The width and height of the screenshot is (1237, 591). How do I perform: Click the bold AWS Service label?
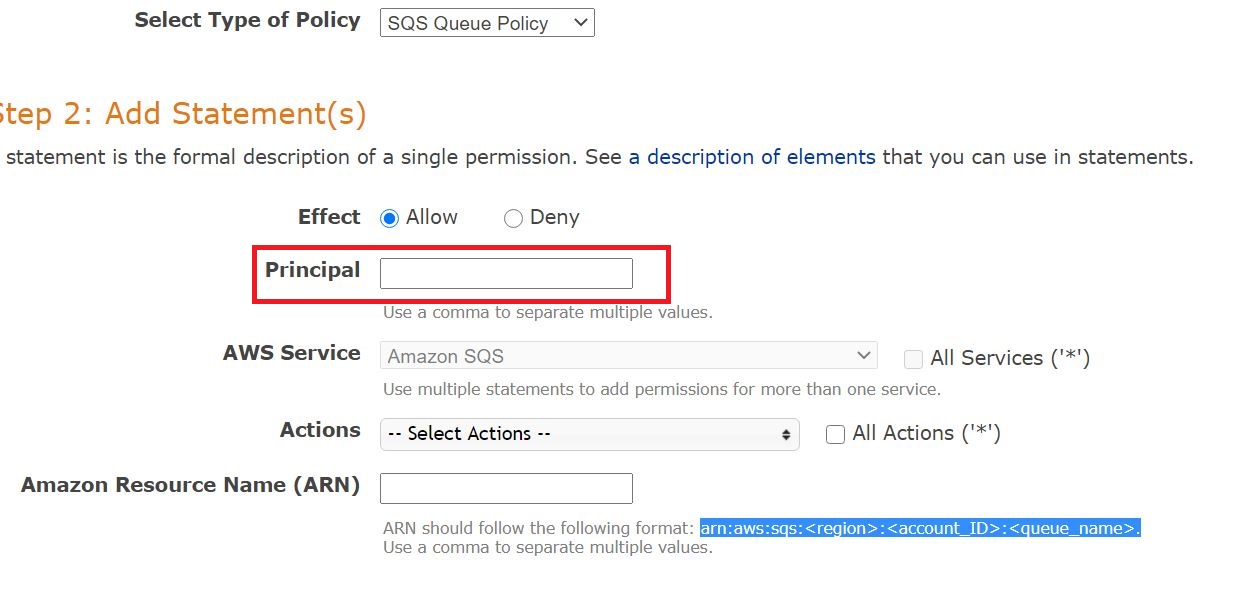click(292, 353)
